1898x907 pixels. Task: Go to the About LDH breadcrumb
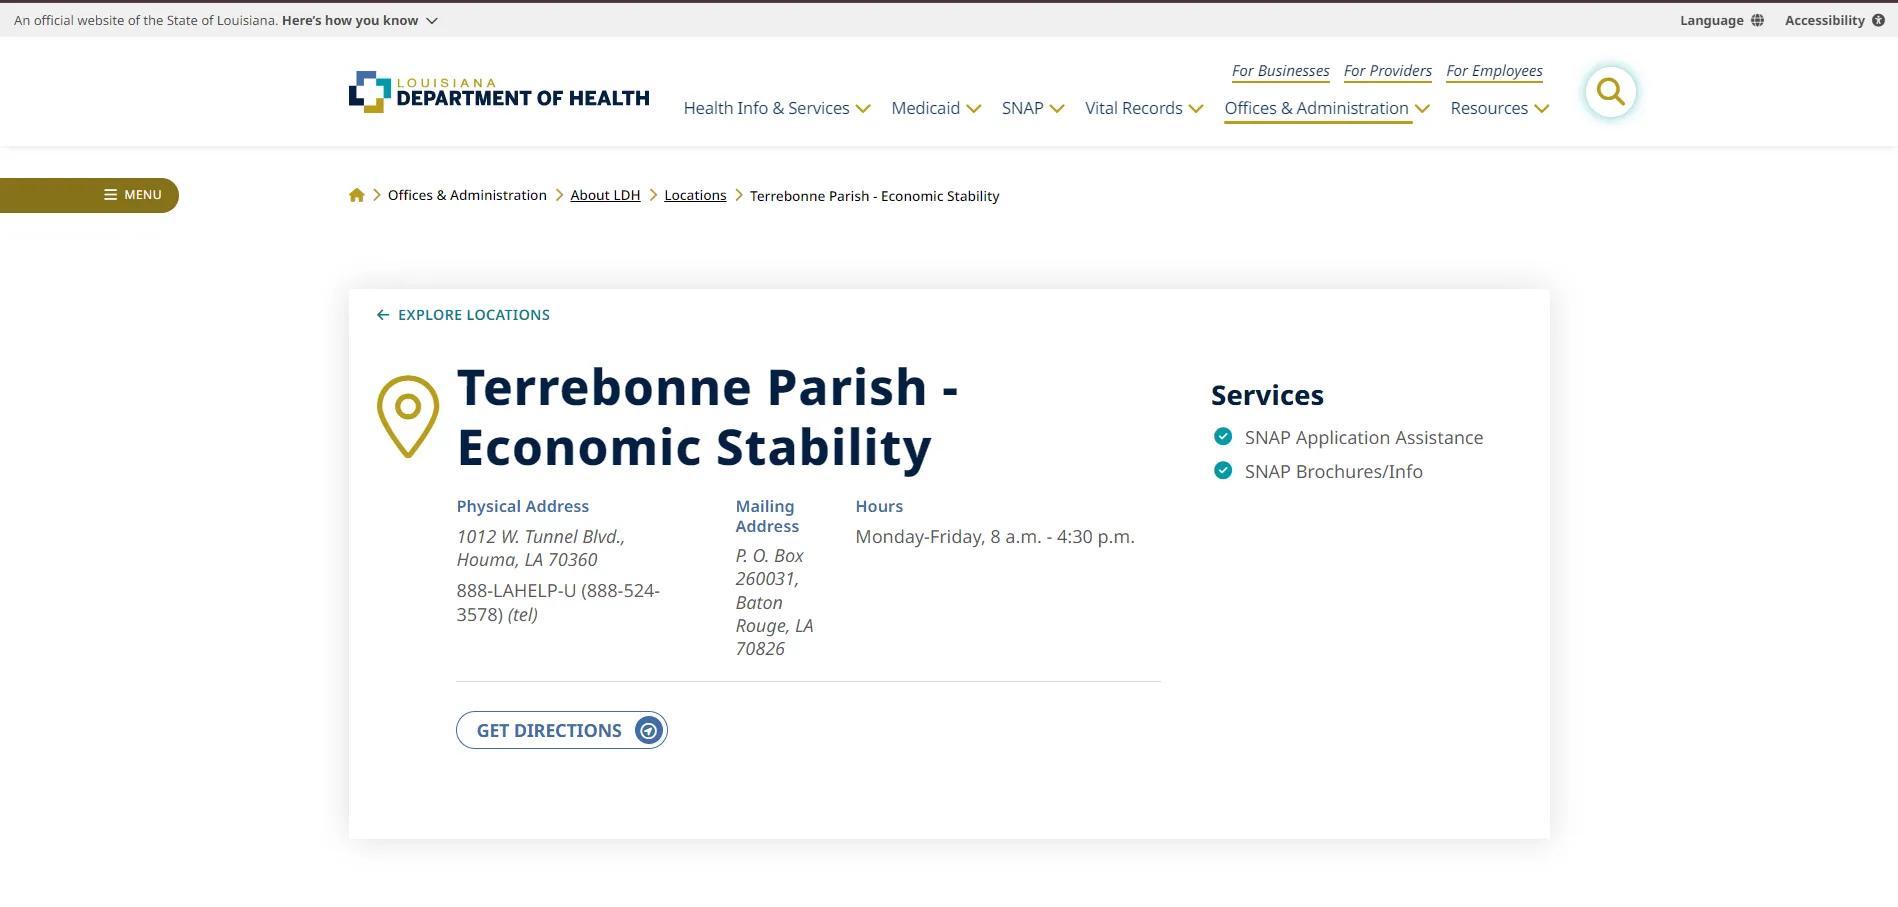click(x=605, y=195)
